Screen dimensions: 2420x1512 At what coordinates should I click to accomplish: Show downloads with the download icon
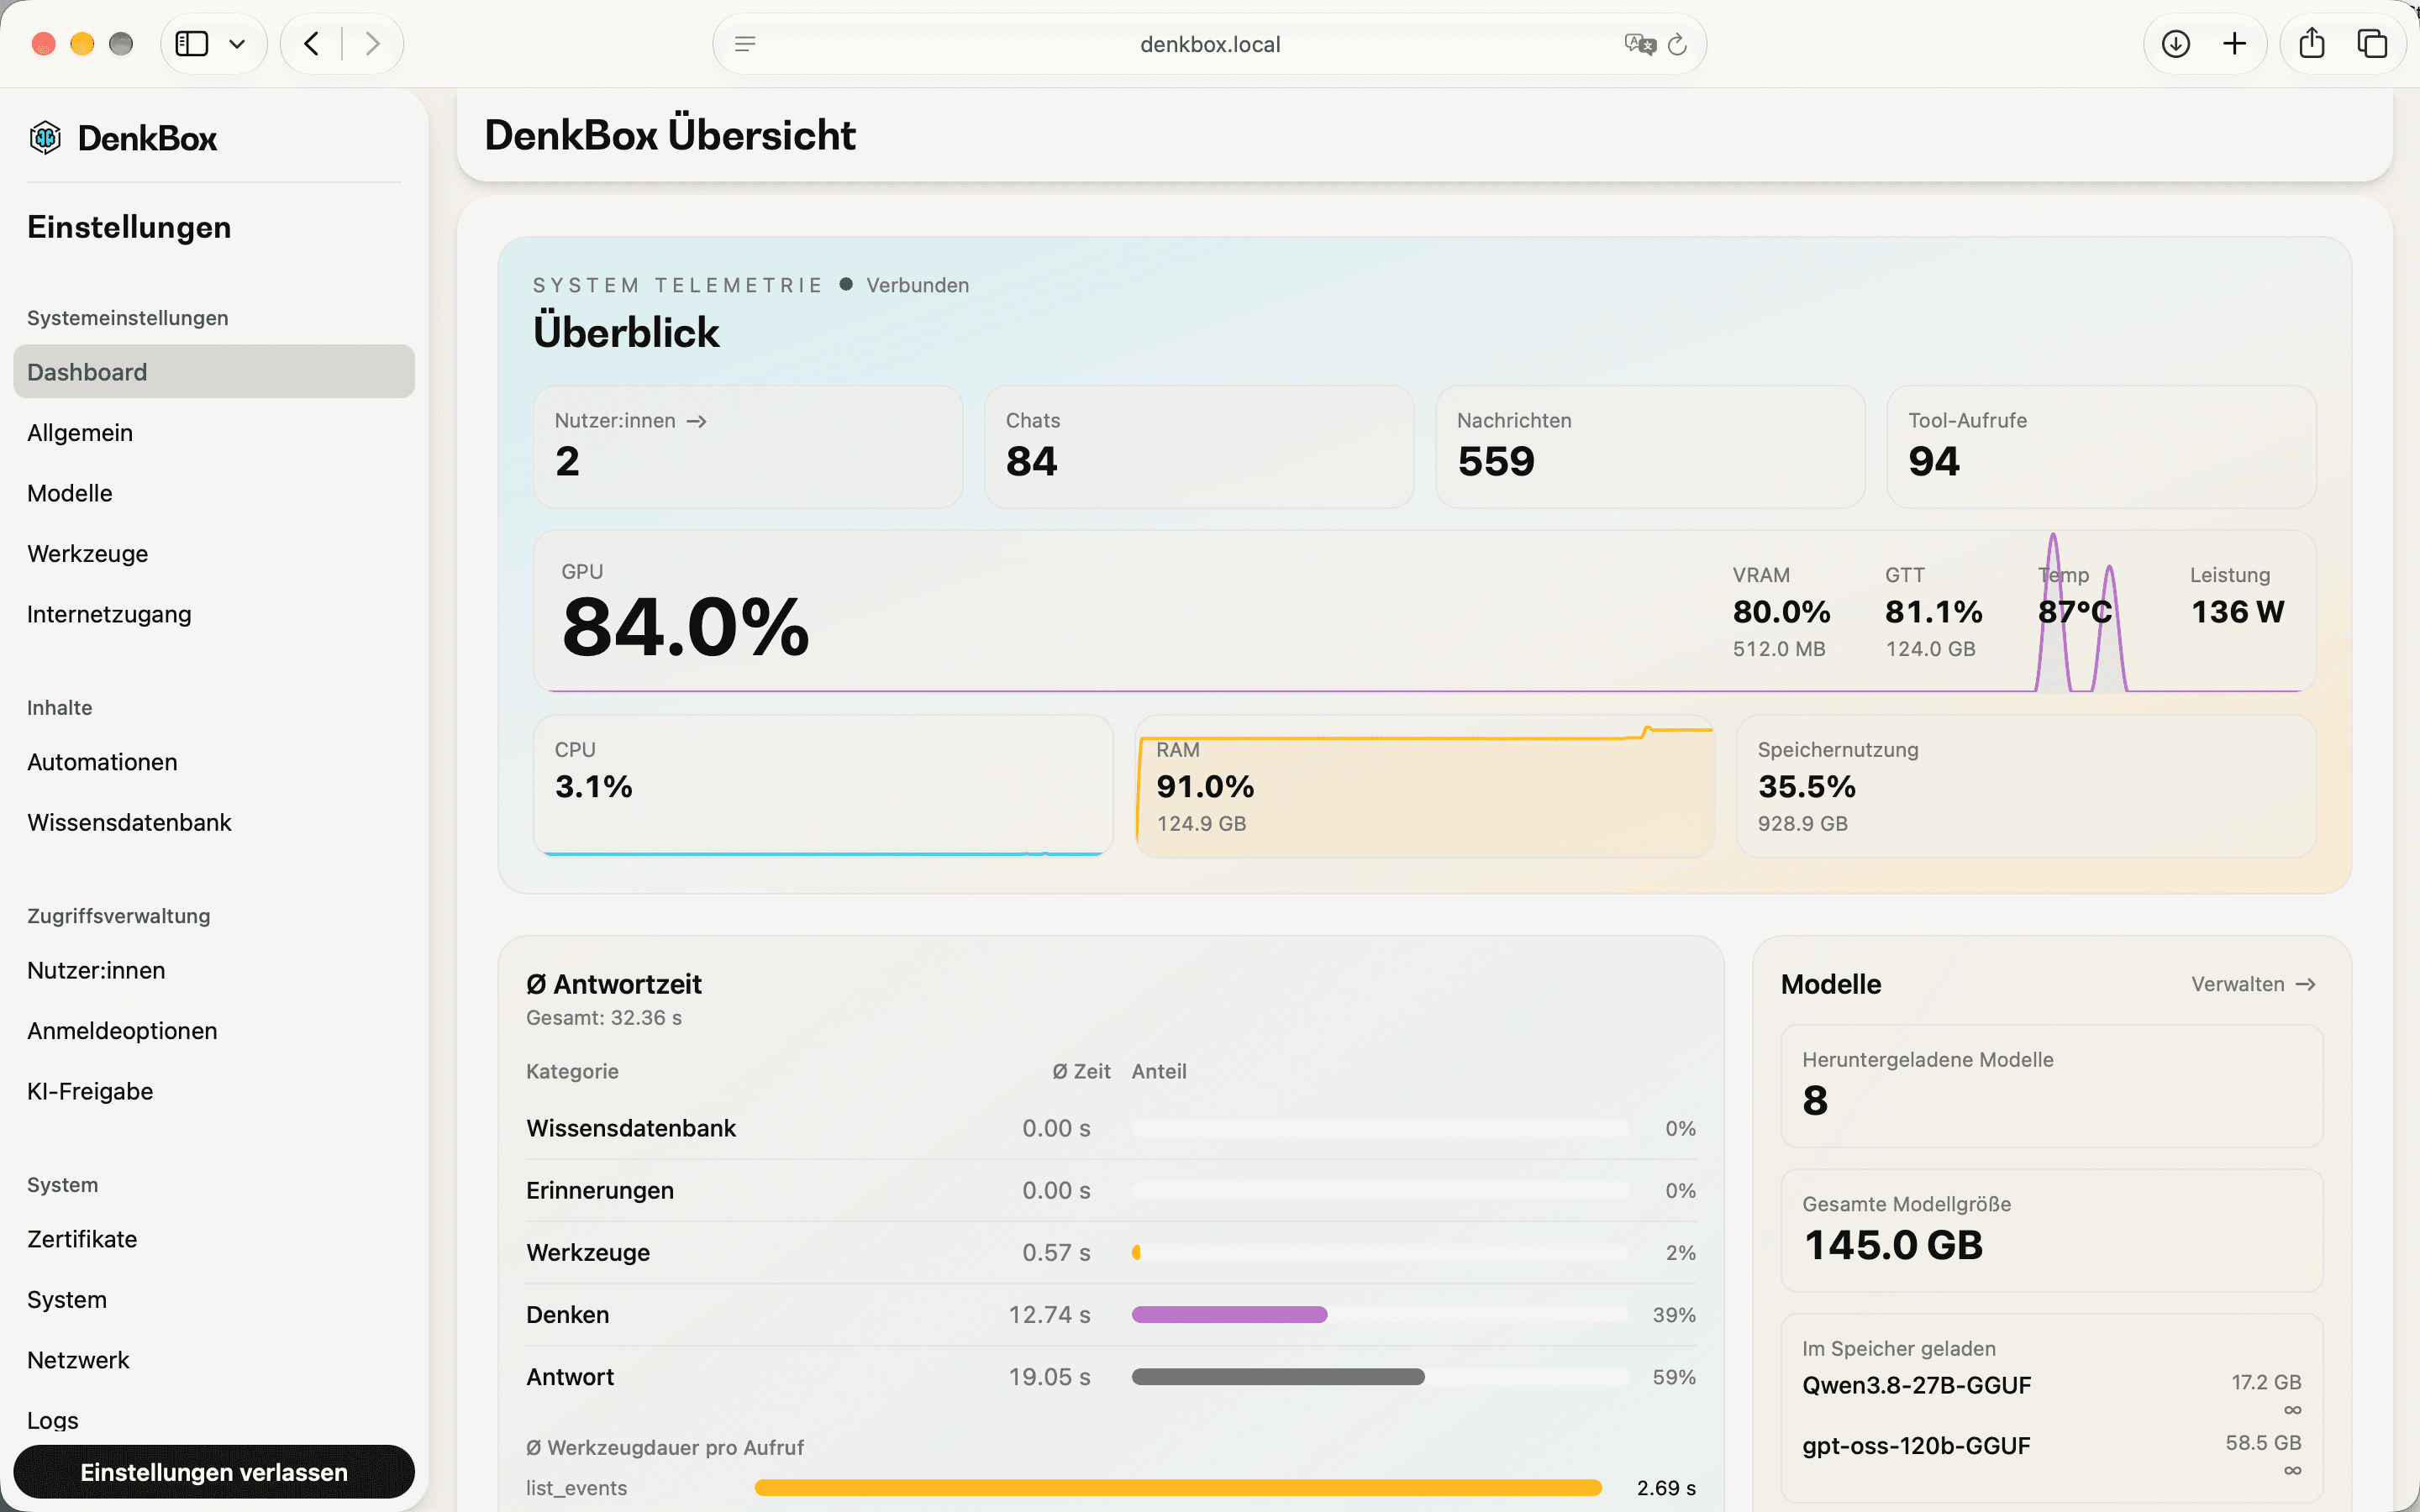coord(2176,44)
